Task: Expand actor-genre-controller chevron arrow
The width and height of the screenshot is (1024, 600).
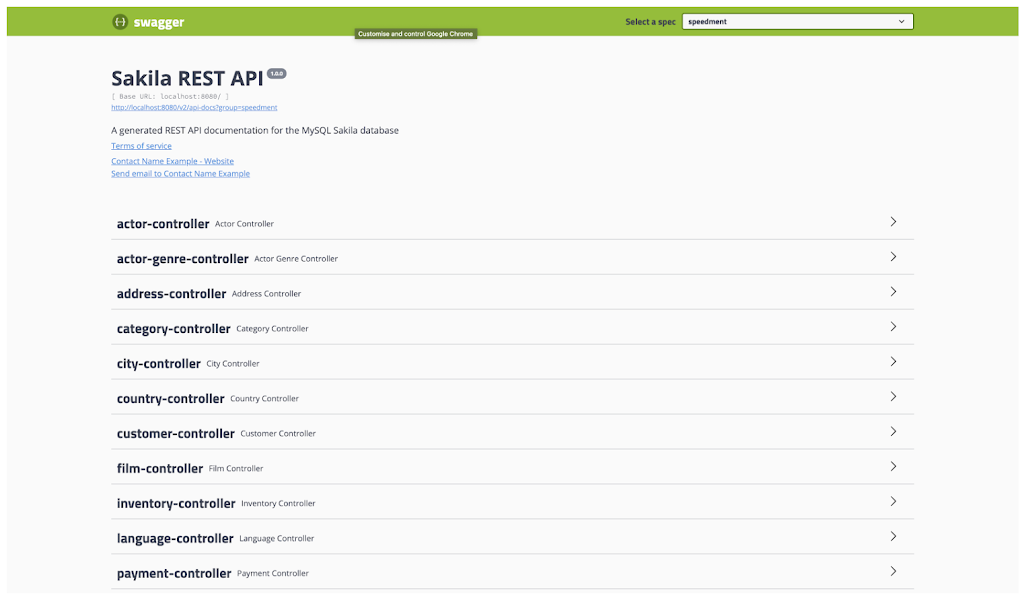Action: point(893,257)
